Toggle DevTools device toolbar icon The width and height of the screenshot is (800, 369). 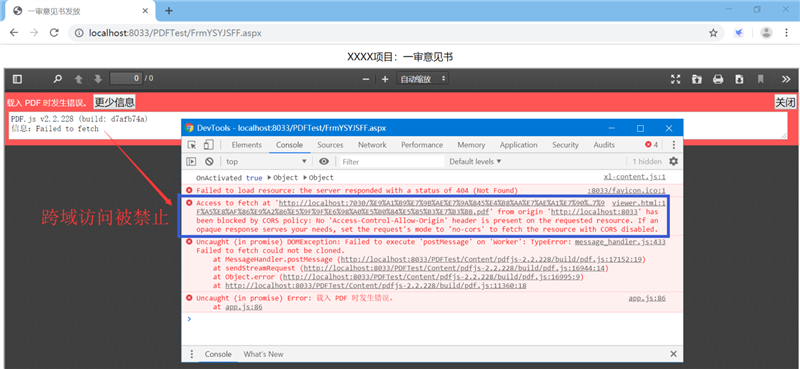208,145
